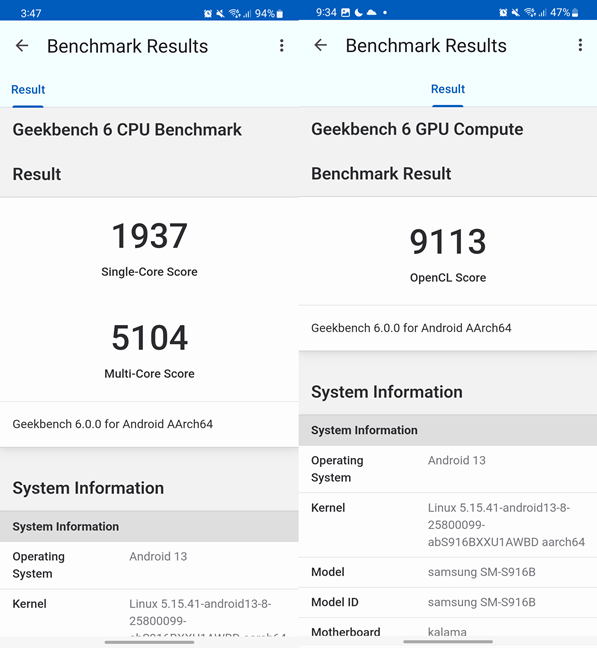Tap moon icon in right status bar

(359, 12)
